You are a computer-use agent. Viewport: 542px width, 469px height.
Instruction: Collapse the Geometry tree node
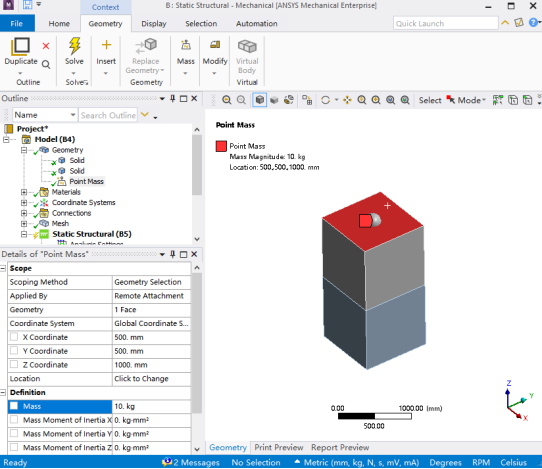click(24, 150)
